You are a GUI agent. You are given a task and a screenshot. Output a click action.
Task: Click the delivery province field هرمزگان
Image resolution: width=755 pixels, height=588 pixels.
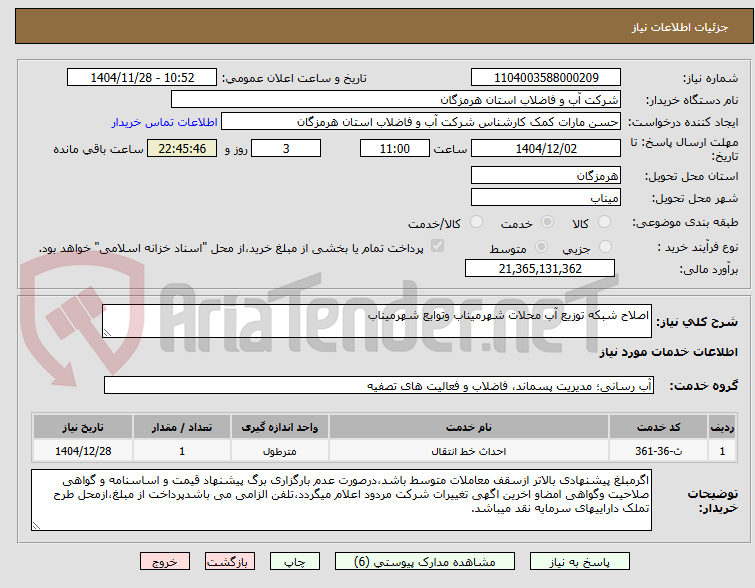546,175
